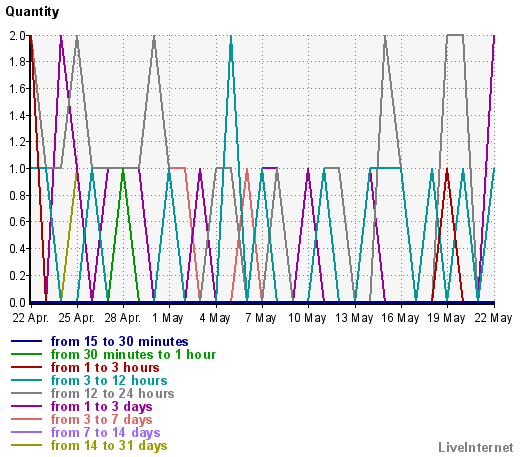The width and height of the screenshot is (520, 457).
Task: Click the '22 May' date label
Action: pos(493,318)
